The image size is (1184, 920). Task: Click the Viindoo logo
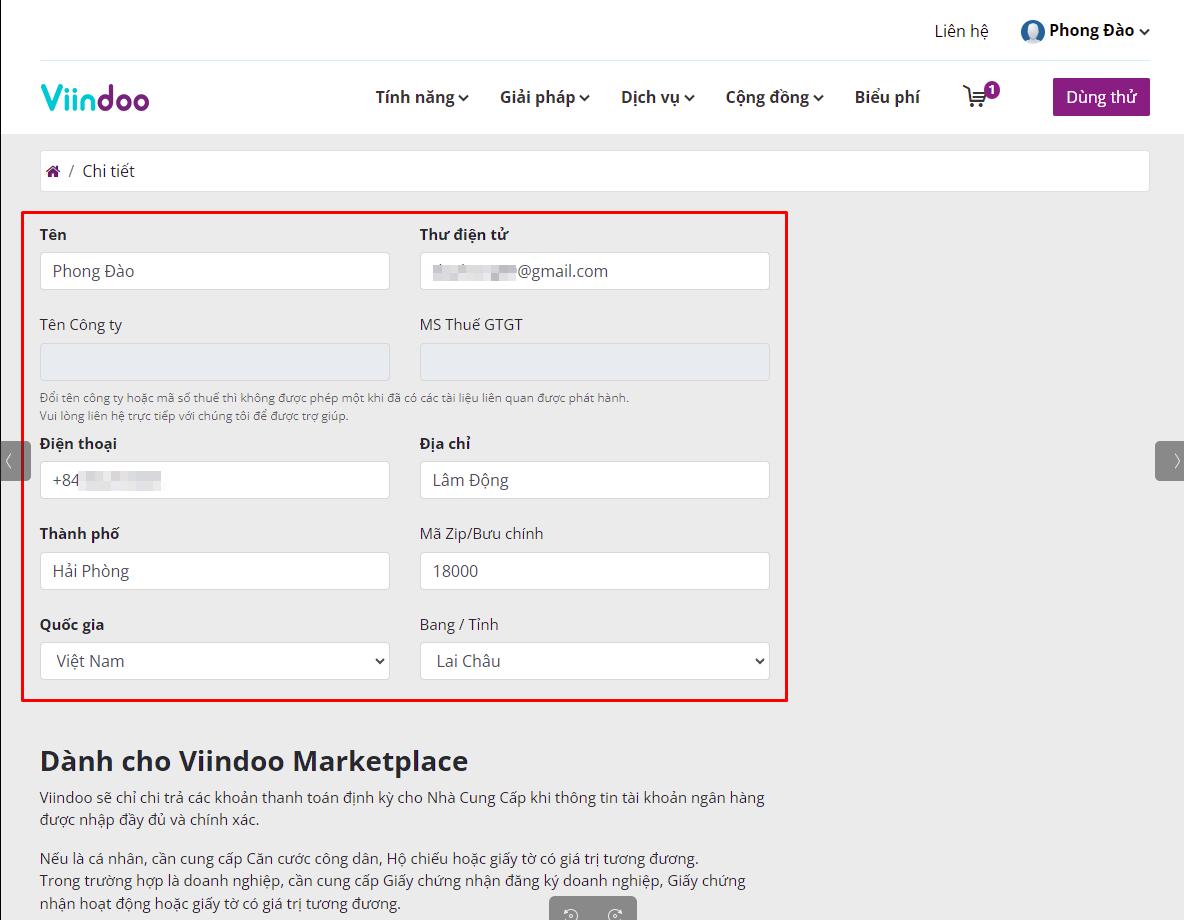coord(94,97)
